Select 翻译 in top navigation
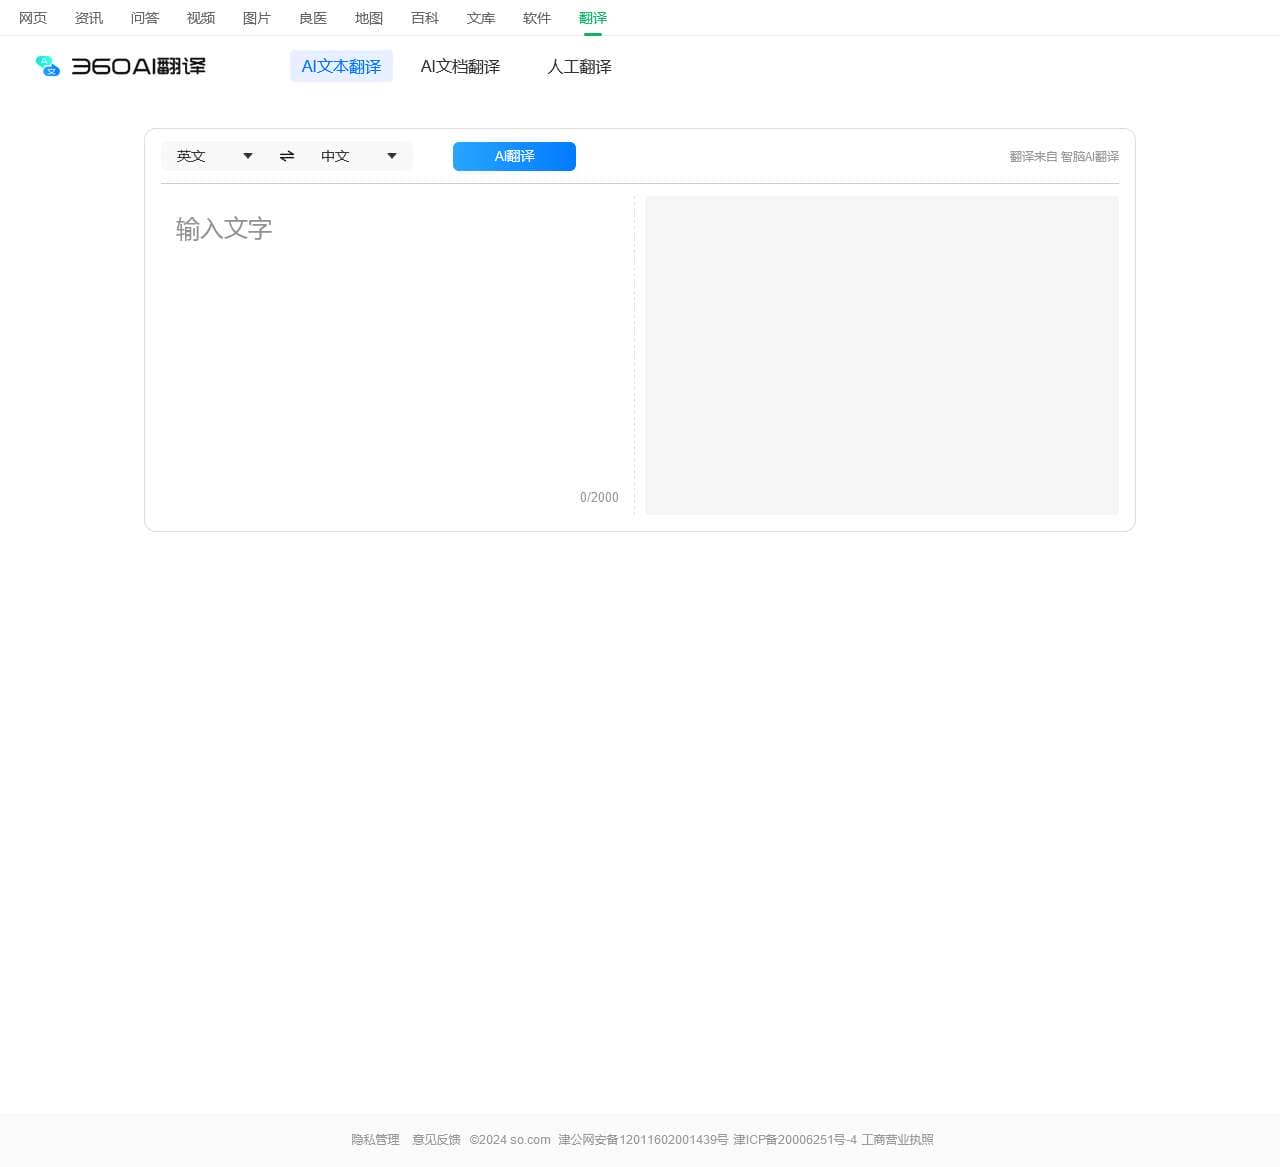The width and height of the screenshot is (1280, 1167). point(593,18)
